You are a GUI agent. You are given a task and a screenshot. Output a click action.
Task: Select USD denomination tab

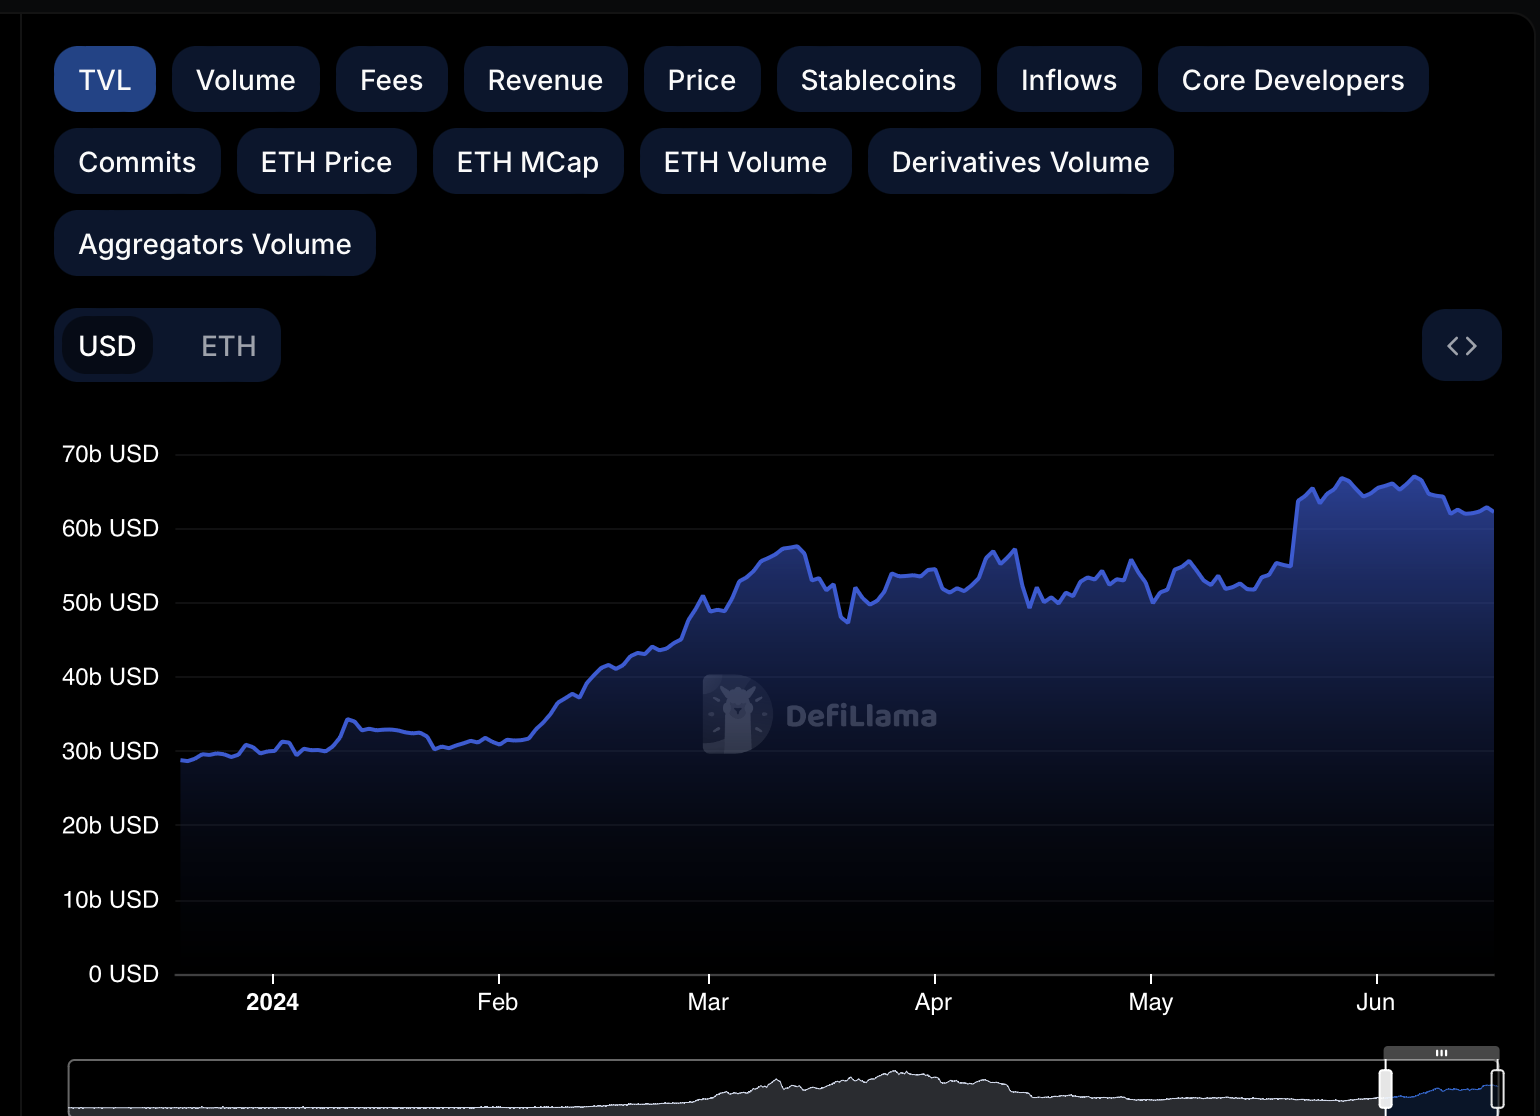click(107, 345)
